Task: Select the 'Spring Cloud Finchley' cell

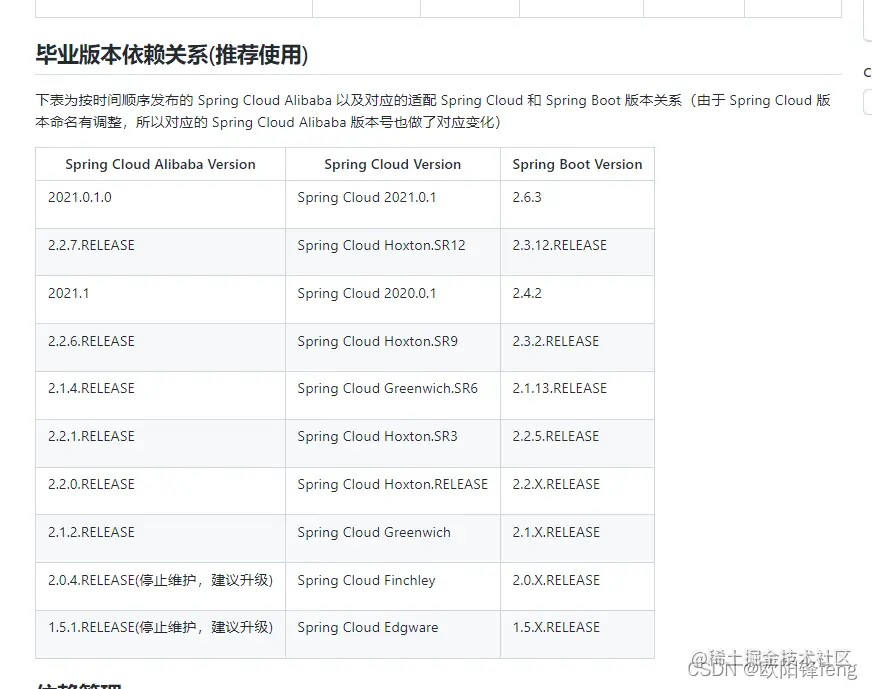Action: 393,587
